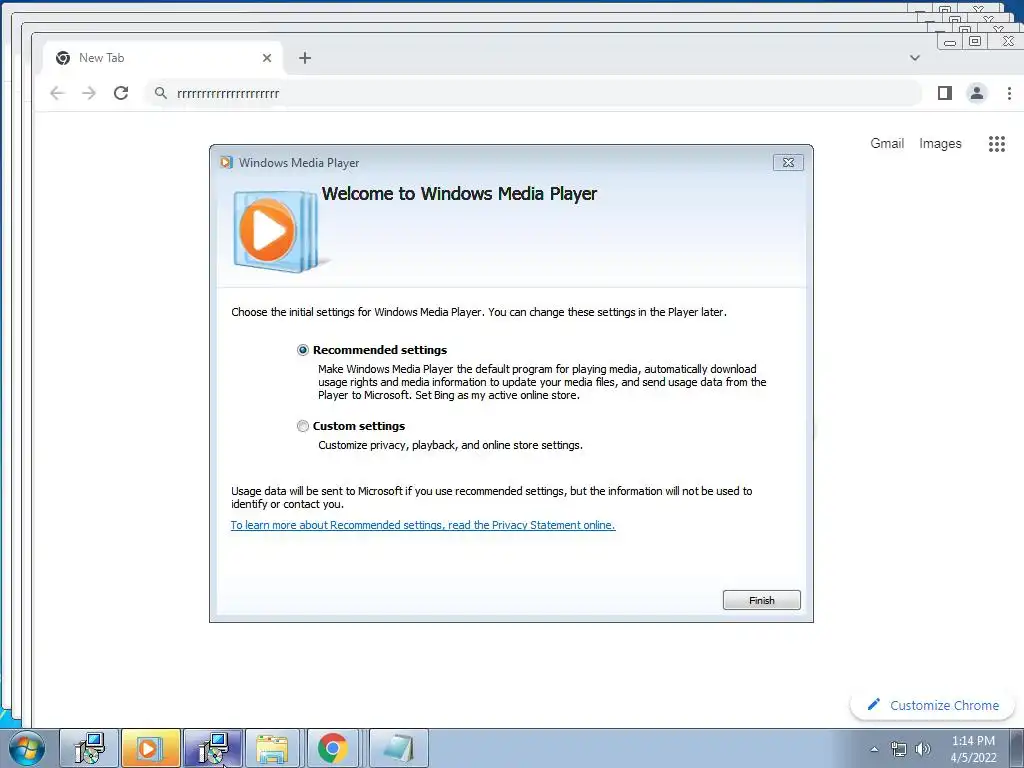Click the Finish button
This screenshot has height=768, width=1024.
(761, 600)
